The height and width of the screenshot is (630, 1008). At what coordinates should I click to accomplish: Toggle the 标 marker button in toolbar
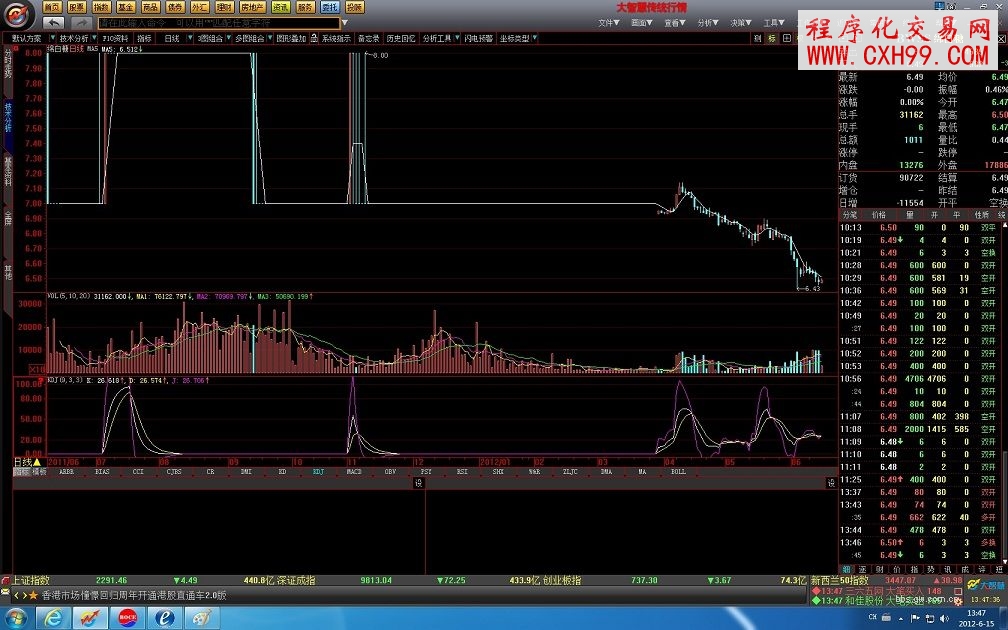[x=772, y=38]
